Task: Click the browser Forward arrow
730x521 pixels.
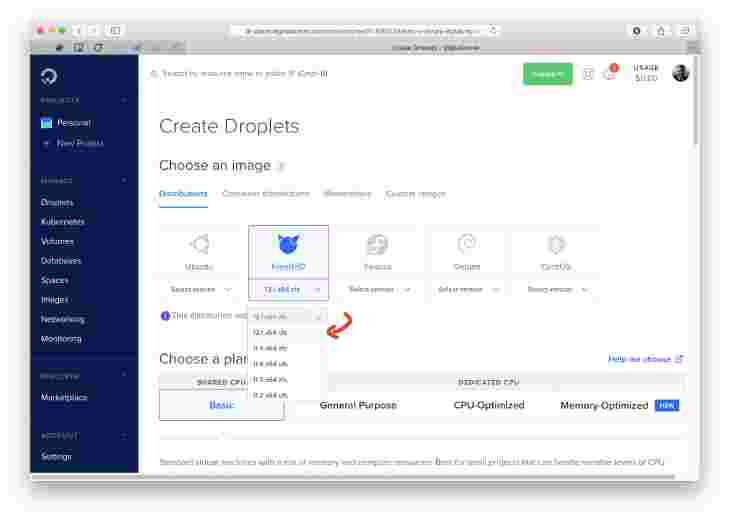Action: click(x=93, y=31)
